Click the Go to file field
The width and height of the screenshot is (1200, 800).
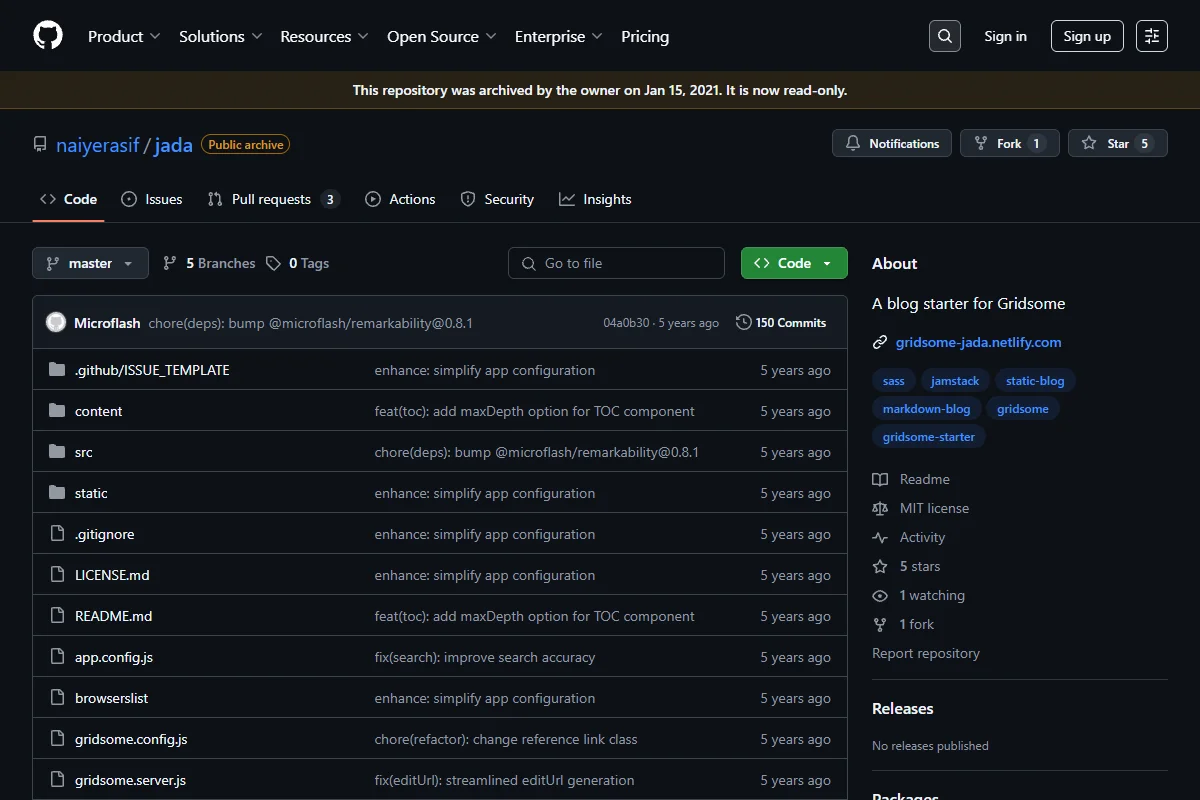[616, 263]
